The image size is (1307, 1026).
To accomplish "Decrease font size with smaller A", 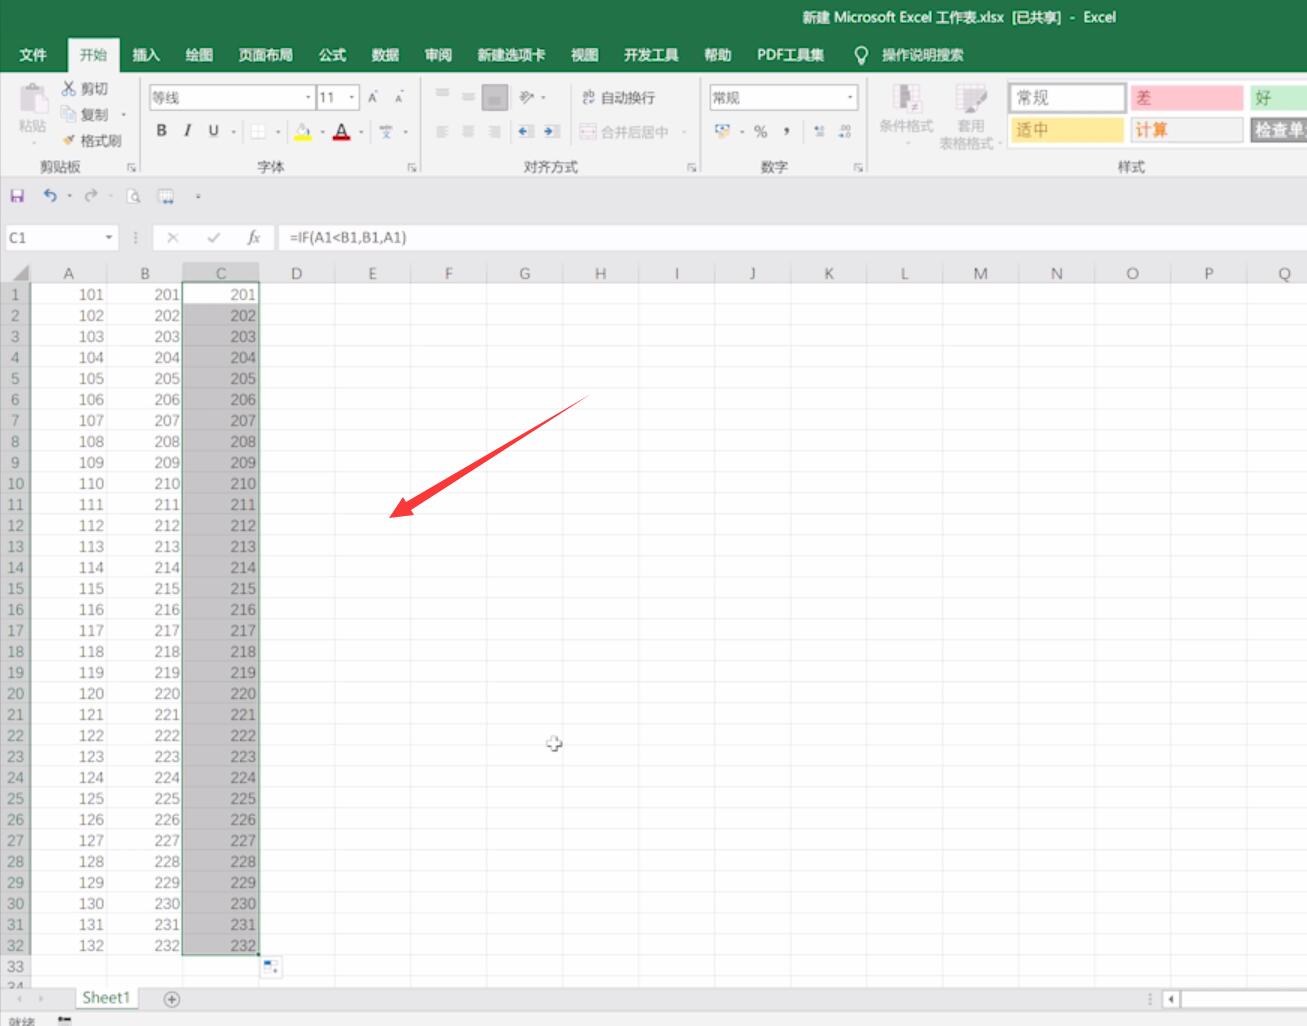I will click(x=399, y=97).
